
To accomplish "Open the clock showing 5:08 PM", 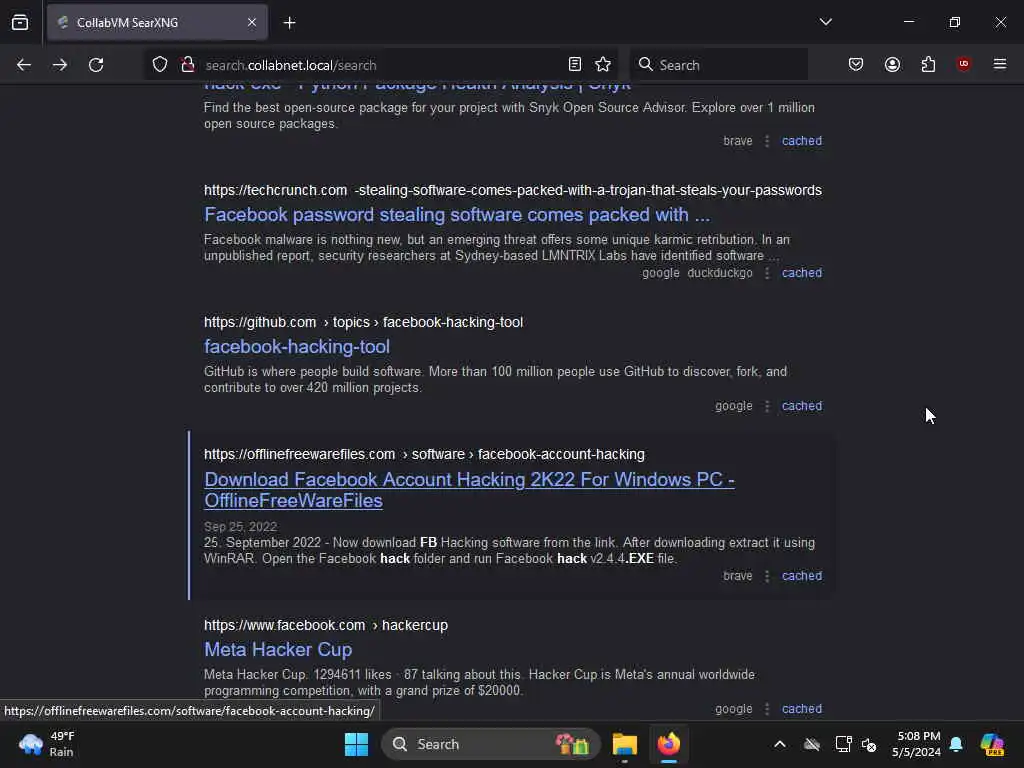I will [917, 744].
